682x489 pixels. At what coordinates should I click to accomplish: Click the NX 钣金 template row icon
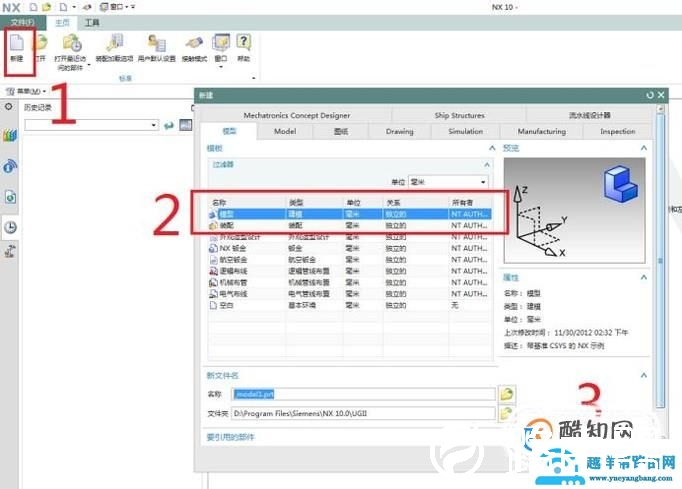coord(213,248)
